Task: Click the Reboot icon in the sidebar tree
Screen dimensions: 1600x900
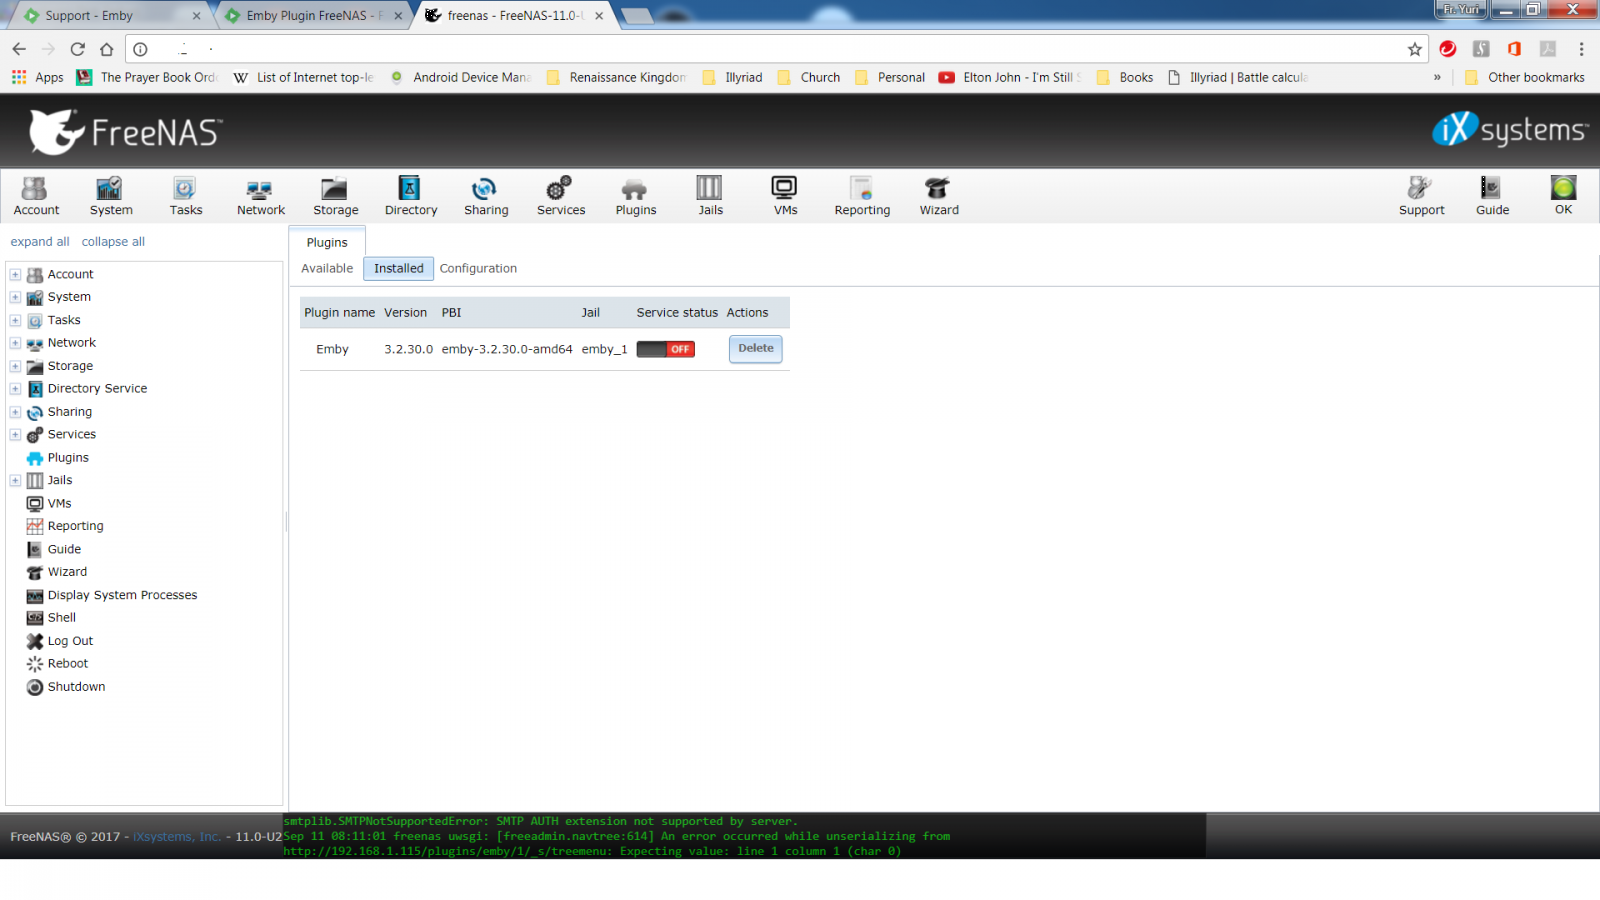Action: (x=35, y=664)
